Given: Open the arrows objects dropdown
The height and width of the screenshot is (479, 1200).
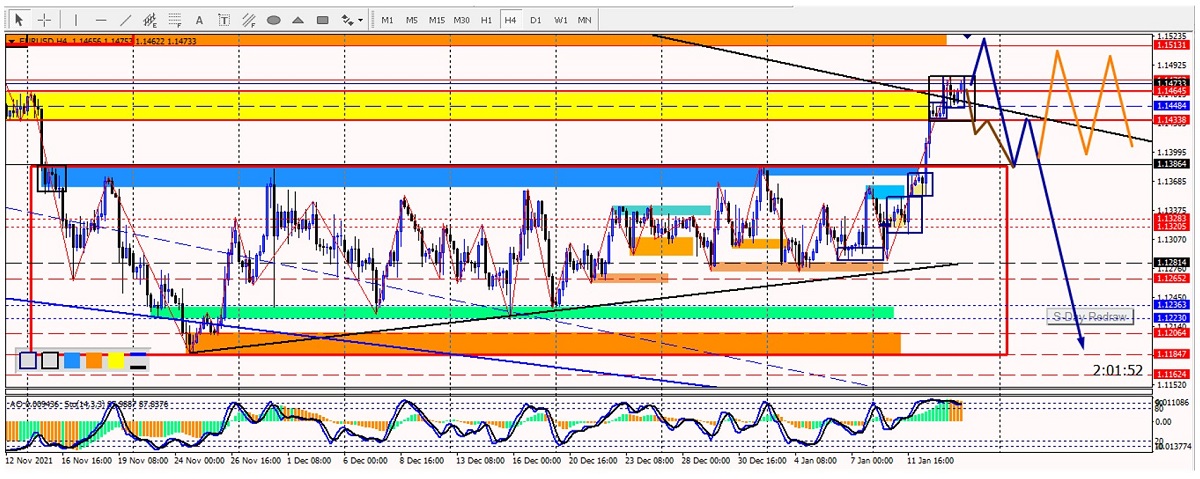Looking at the screenshot, I should tap(352, 20).
